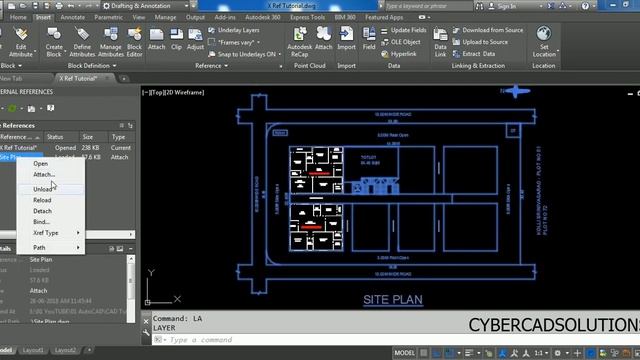Click the command line customize wrench icon
The image size is (640, 360).
tap(146, 333)
